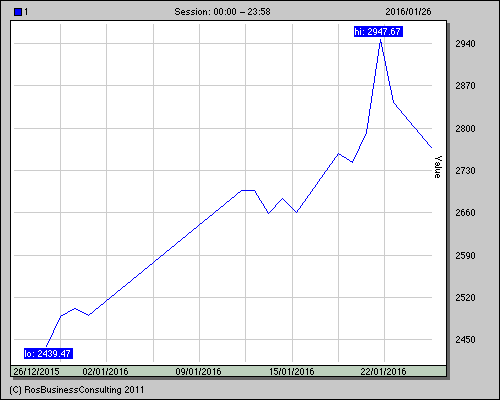Click the hi: 2947.67 marker label
This screenshot has width=500, height=400.
click(378, 32)
